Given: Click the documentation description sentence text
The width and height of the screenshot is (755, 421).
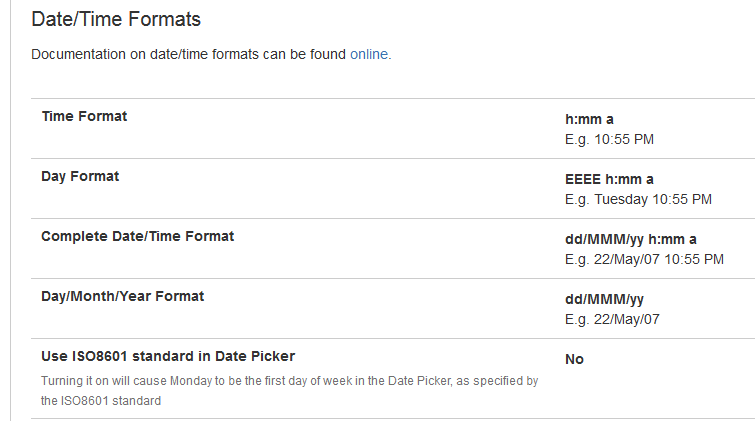Looking at the screenshot, I should coord(189,54).
